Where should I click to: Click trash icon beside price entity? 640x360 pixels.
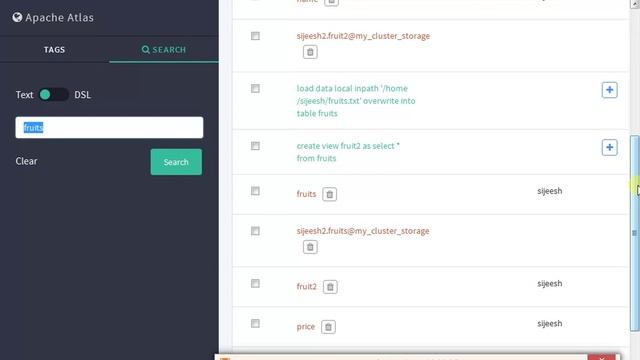pos(328,327)
